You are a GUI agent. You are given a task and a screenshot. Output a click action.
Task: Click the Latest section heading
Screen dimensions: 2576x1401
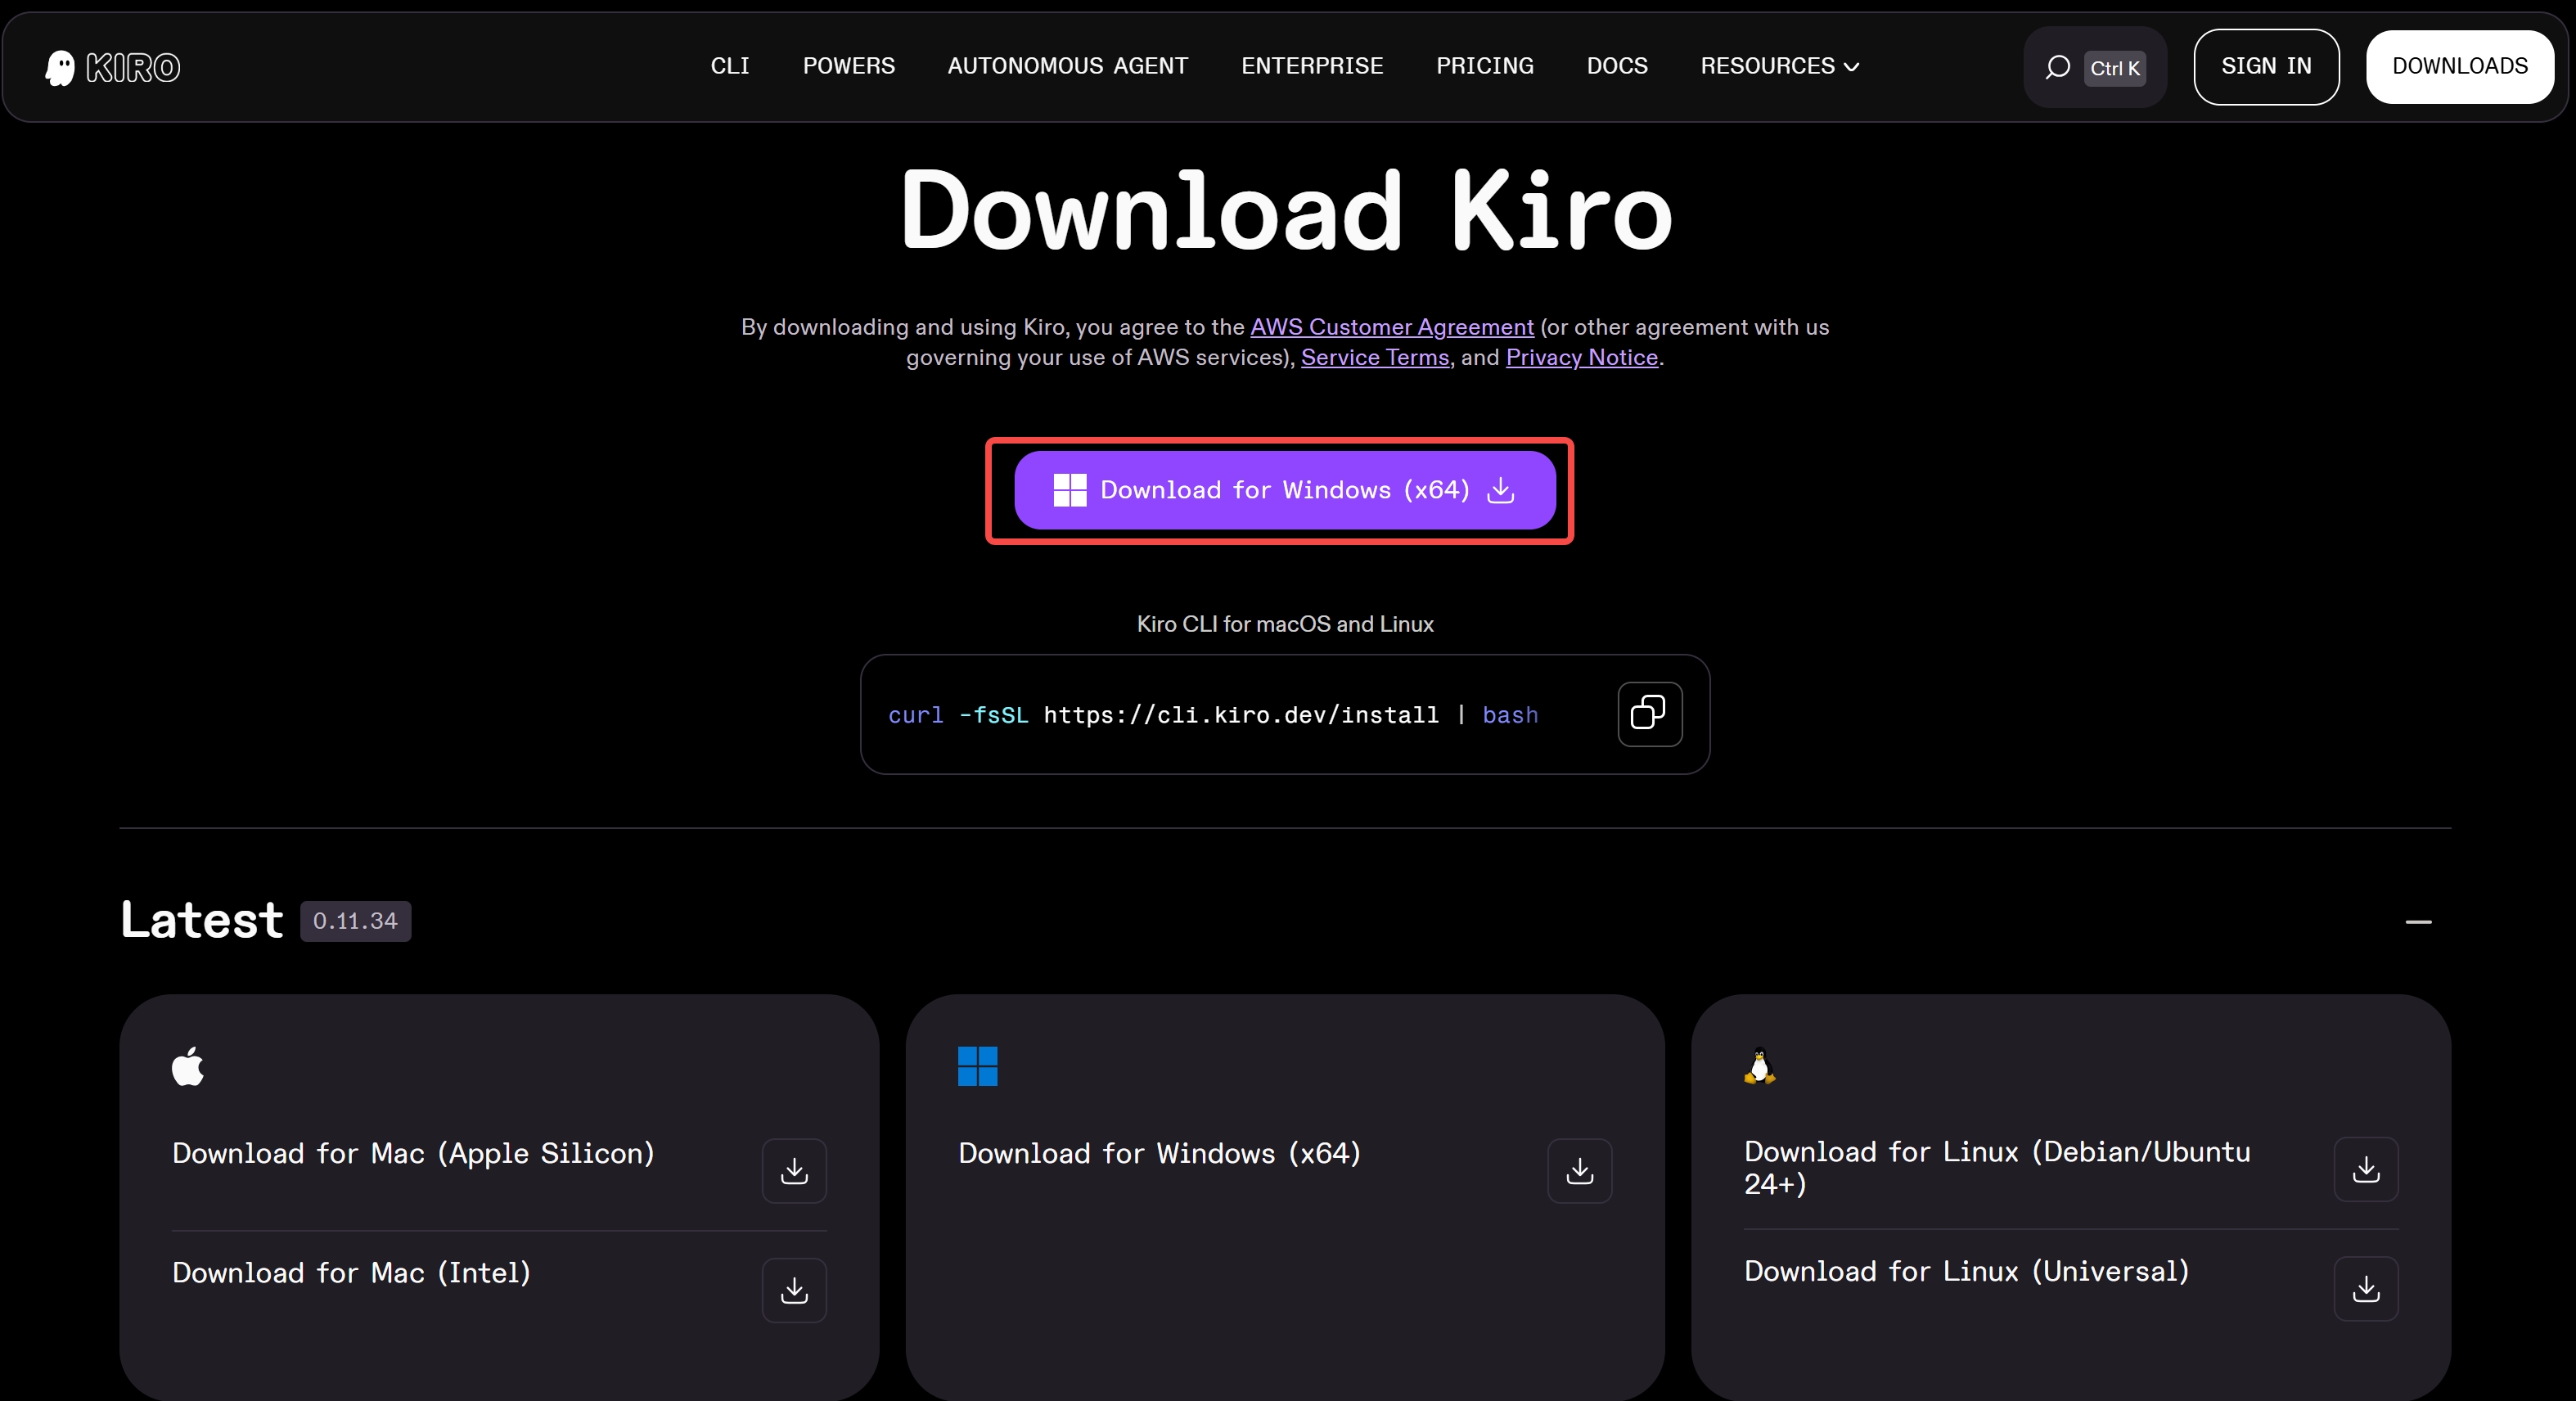click(202, 920)
